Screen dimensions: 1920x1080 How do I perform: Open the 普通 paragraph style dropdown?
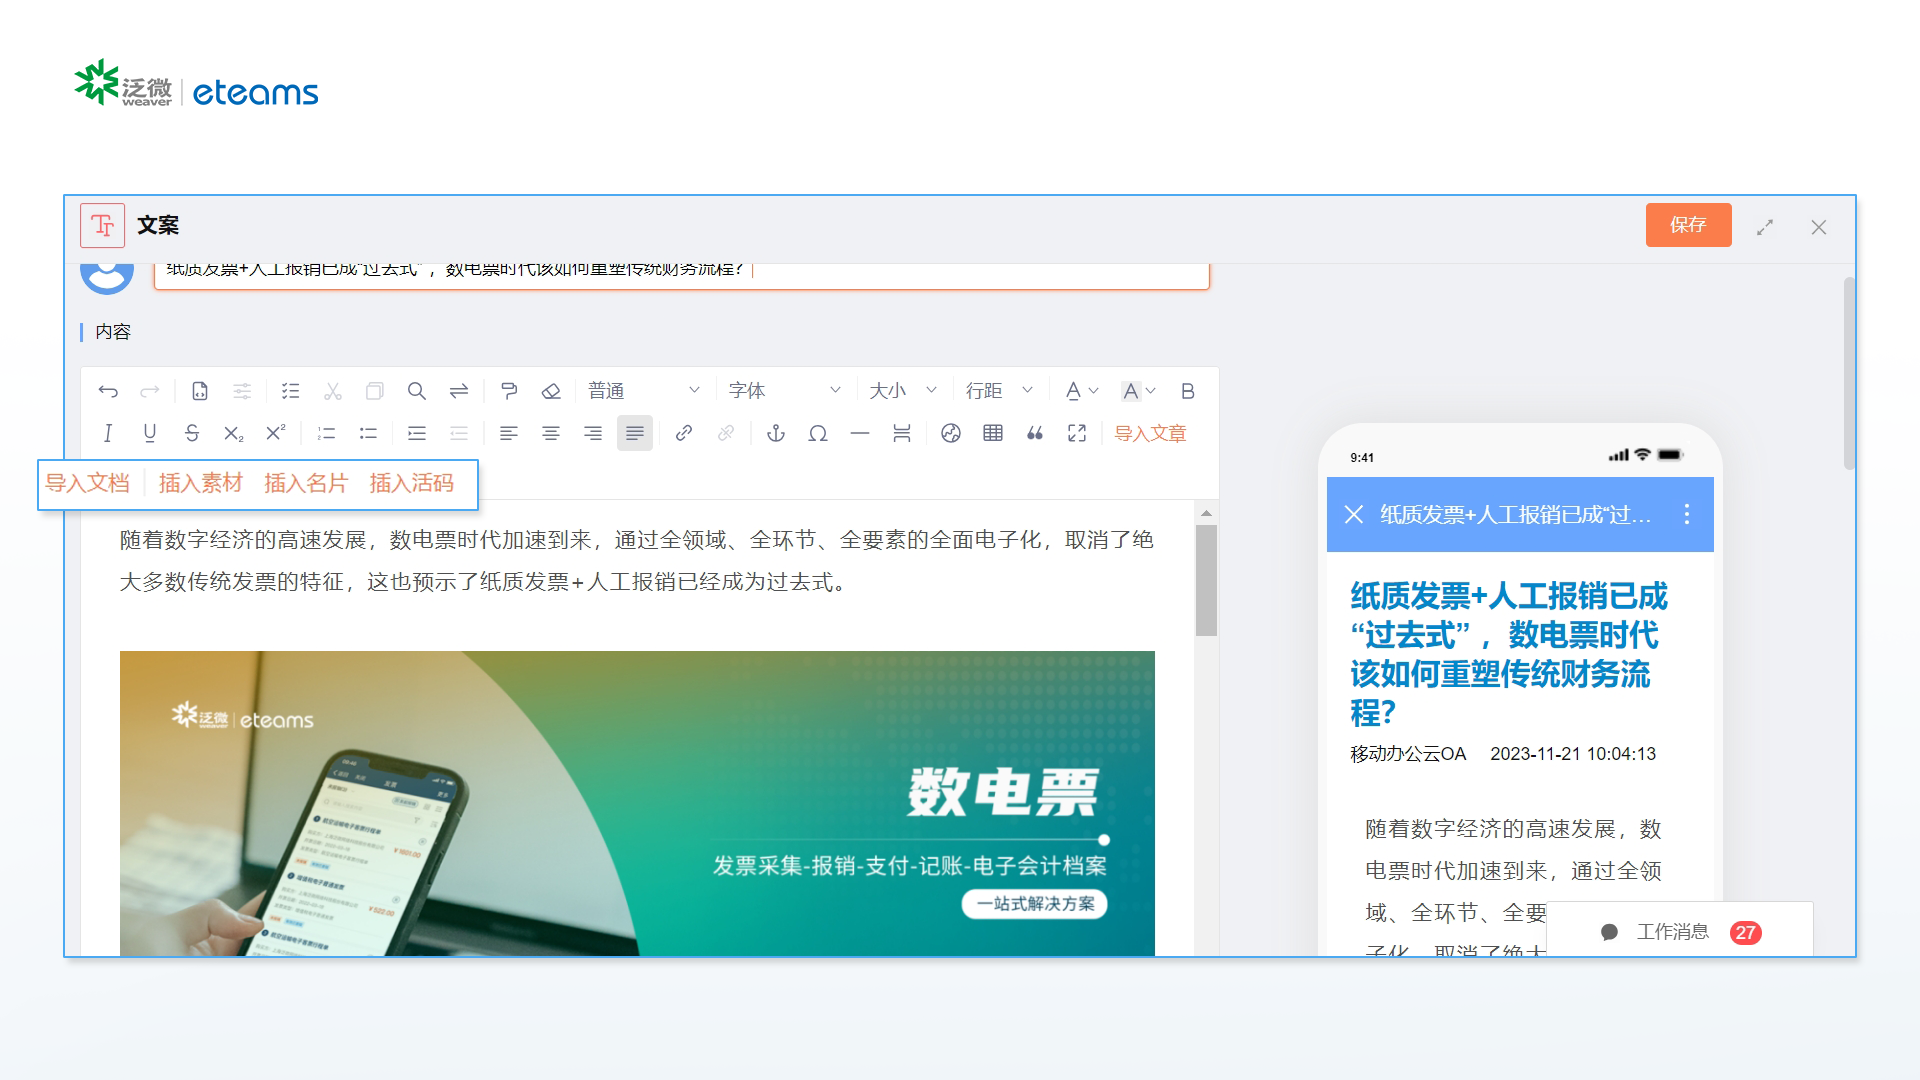(x=644, y=391)
